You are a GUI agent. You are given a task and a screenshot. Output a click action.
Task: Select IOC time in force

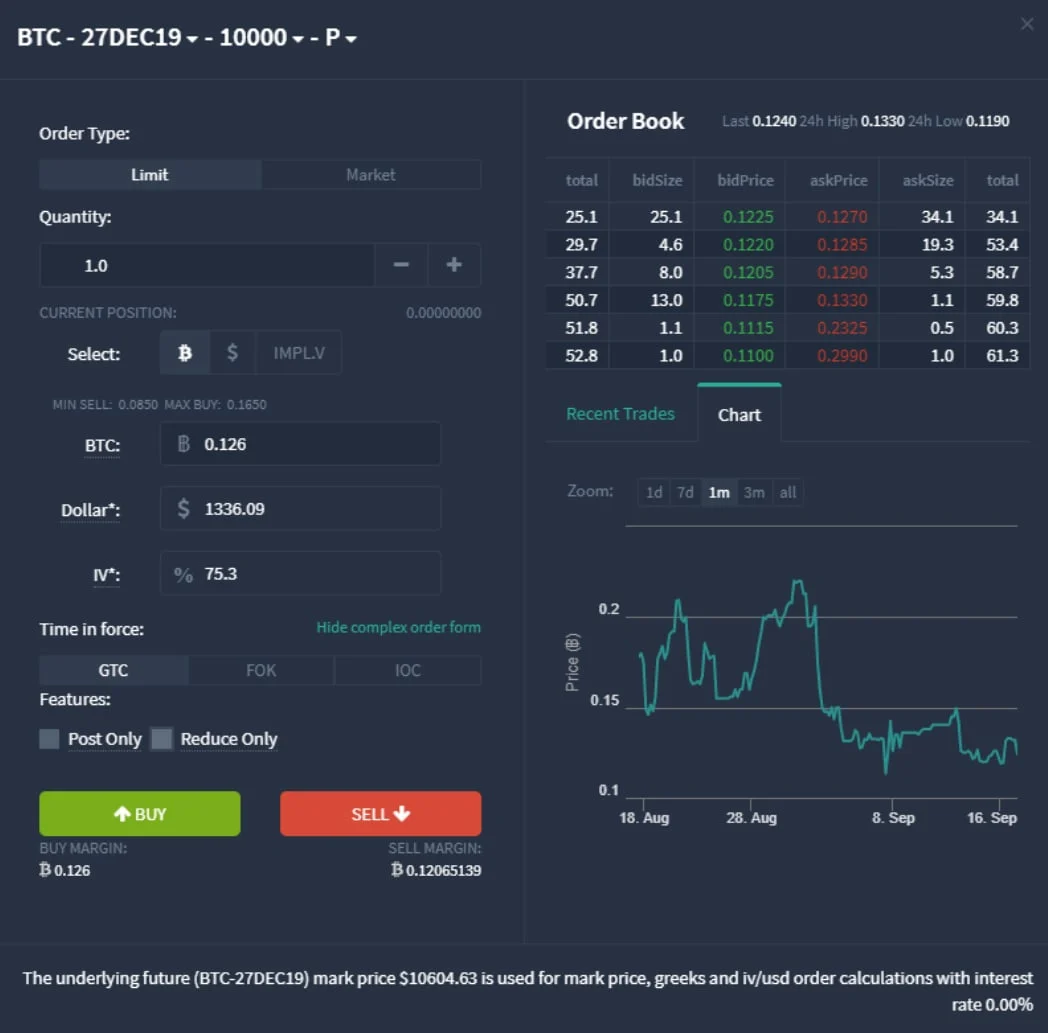point(408,670)
